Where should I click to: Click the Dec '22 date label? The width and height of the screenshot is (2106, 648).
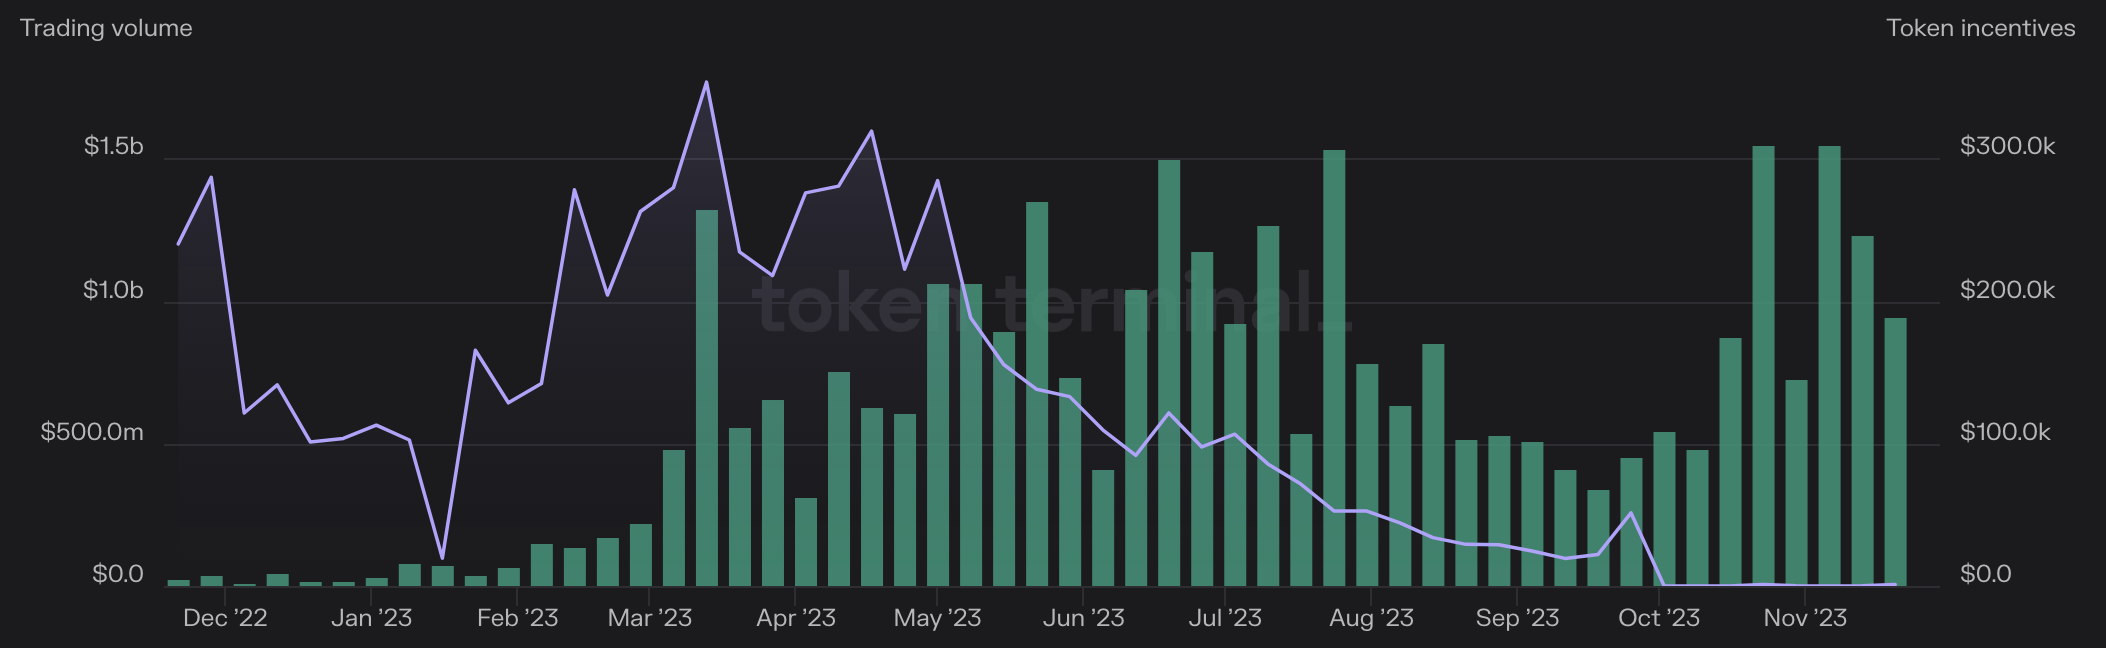225,618
